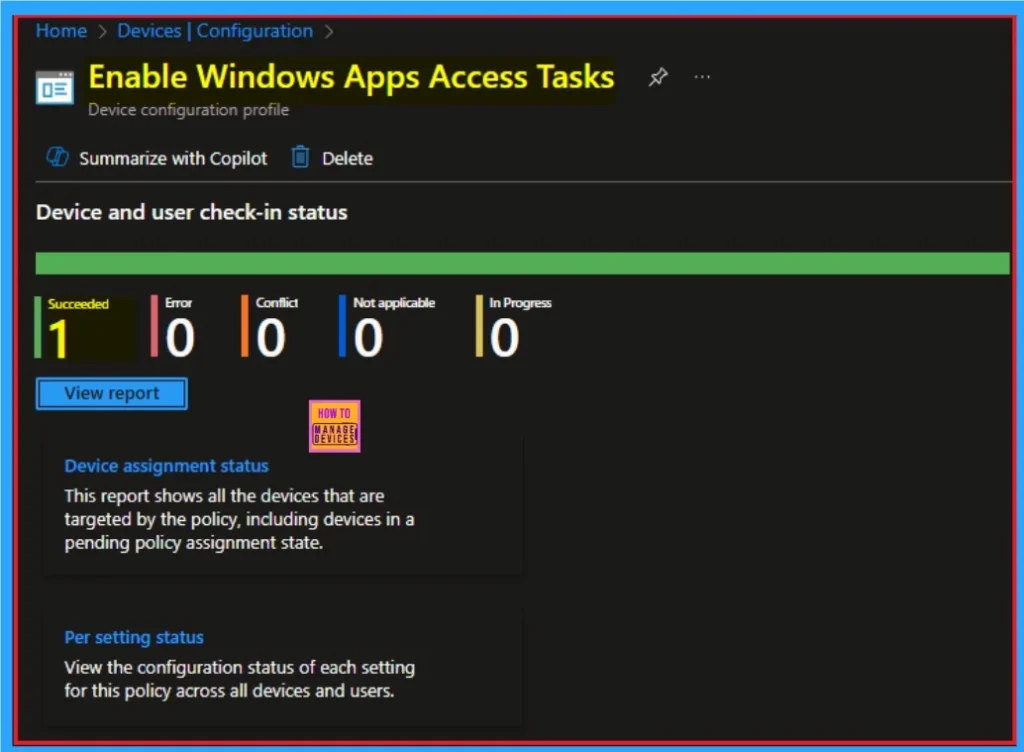Screen dimensions: 1024x752
Task: Open the more options ellipsis menu
Action: [703, 78]
